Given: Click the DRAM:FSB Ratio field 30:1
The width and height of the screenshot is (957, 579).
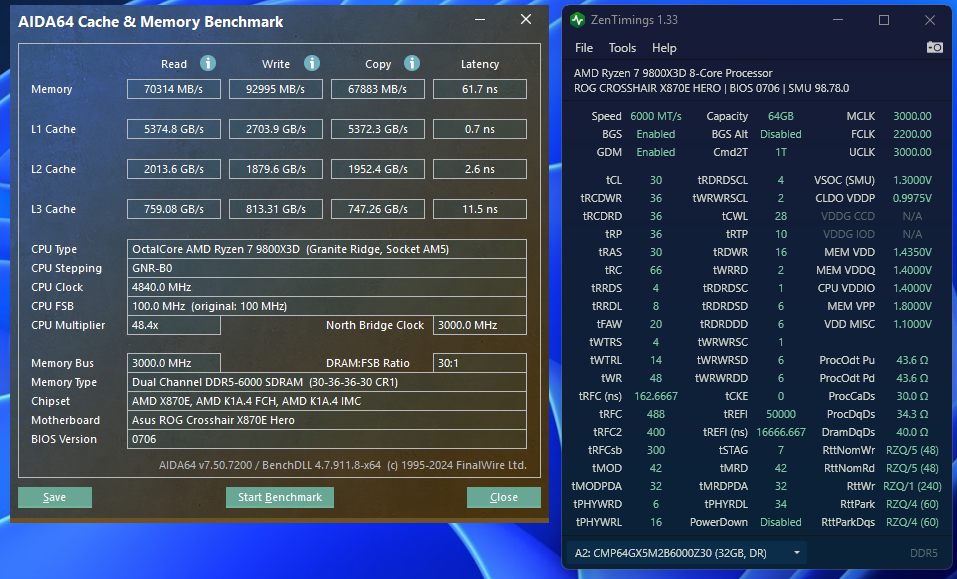Looking at the screenshot, I should click(x=480, y=363).
